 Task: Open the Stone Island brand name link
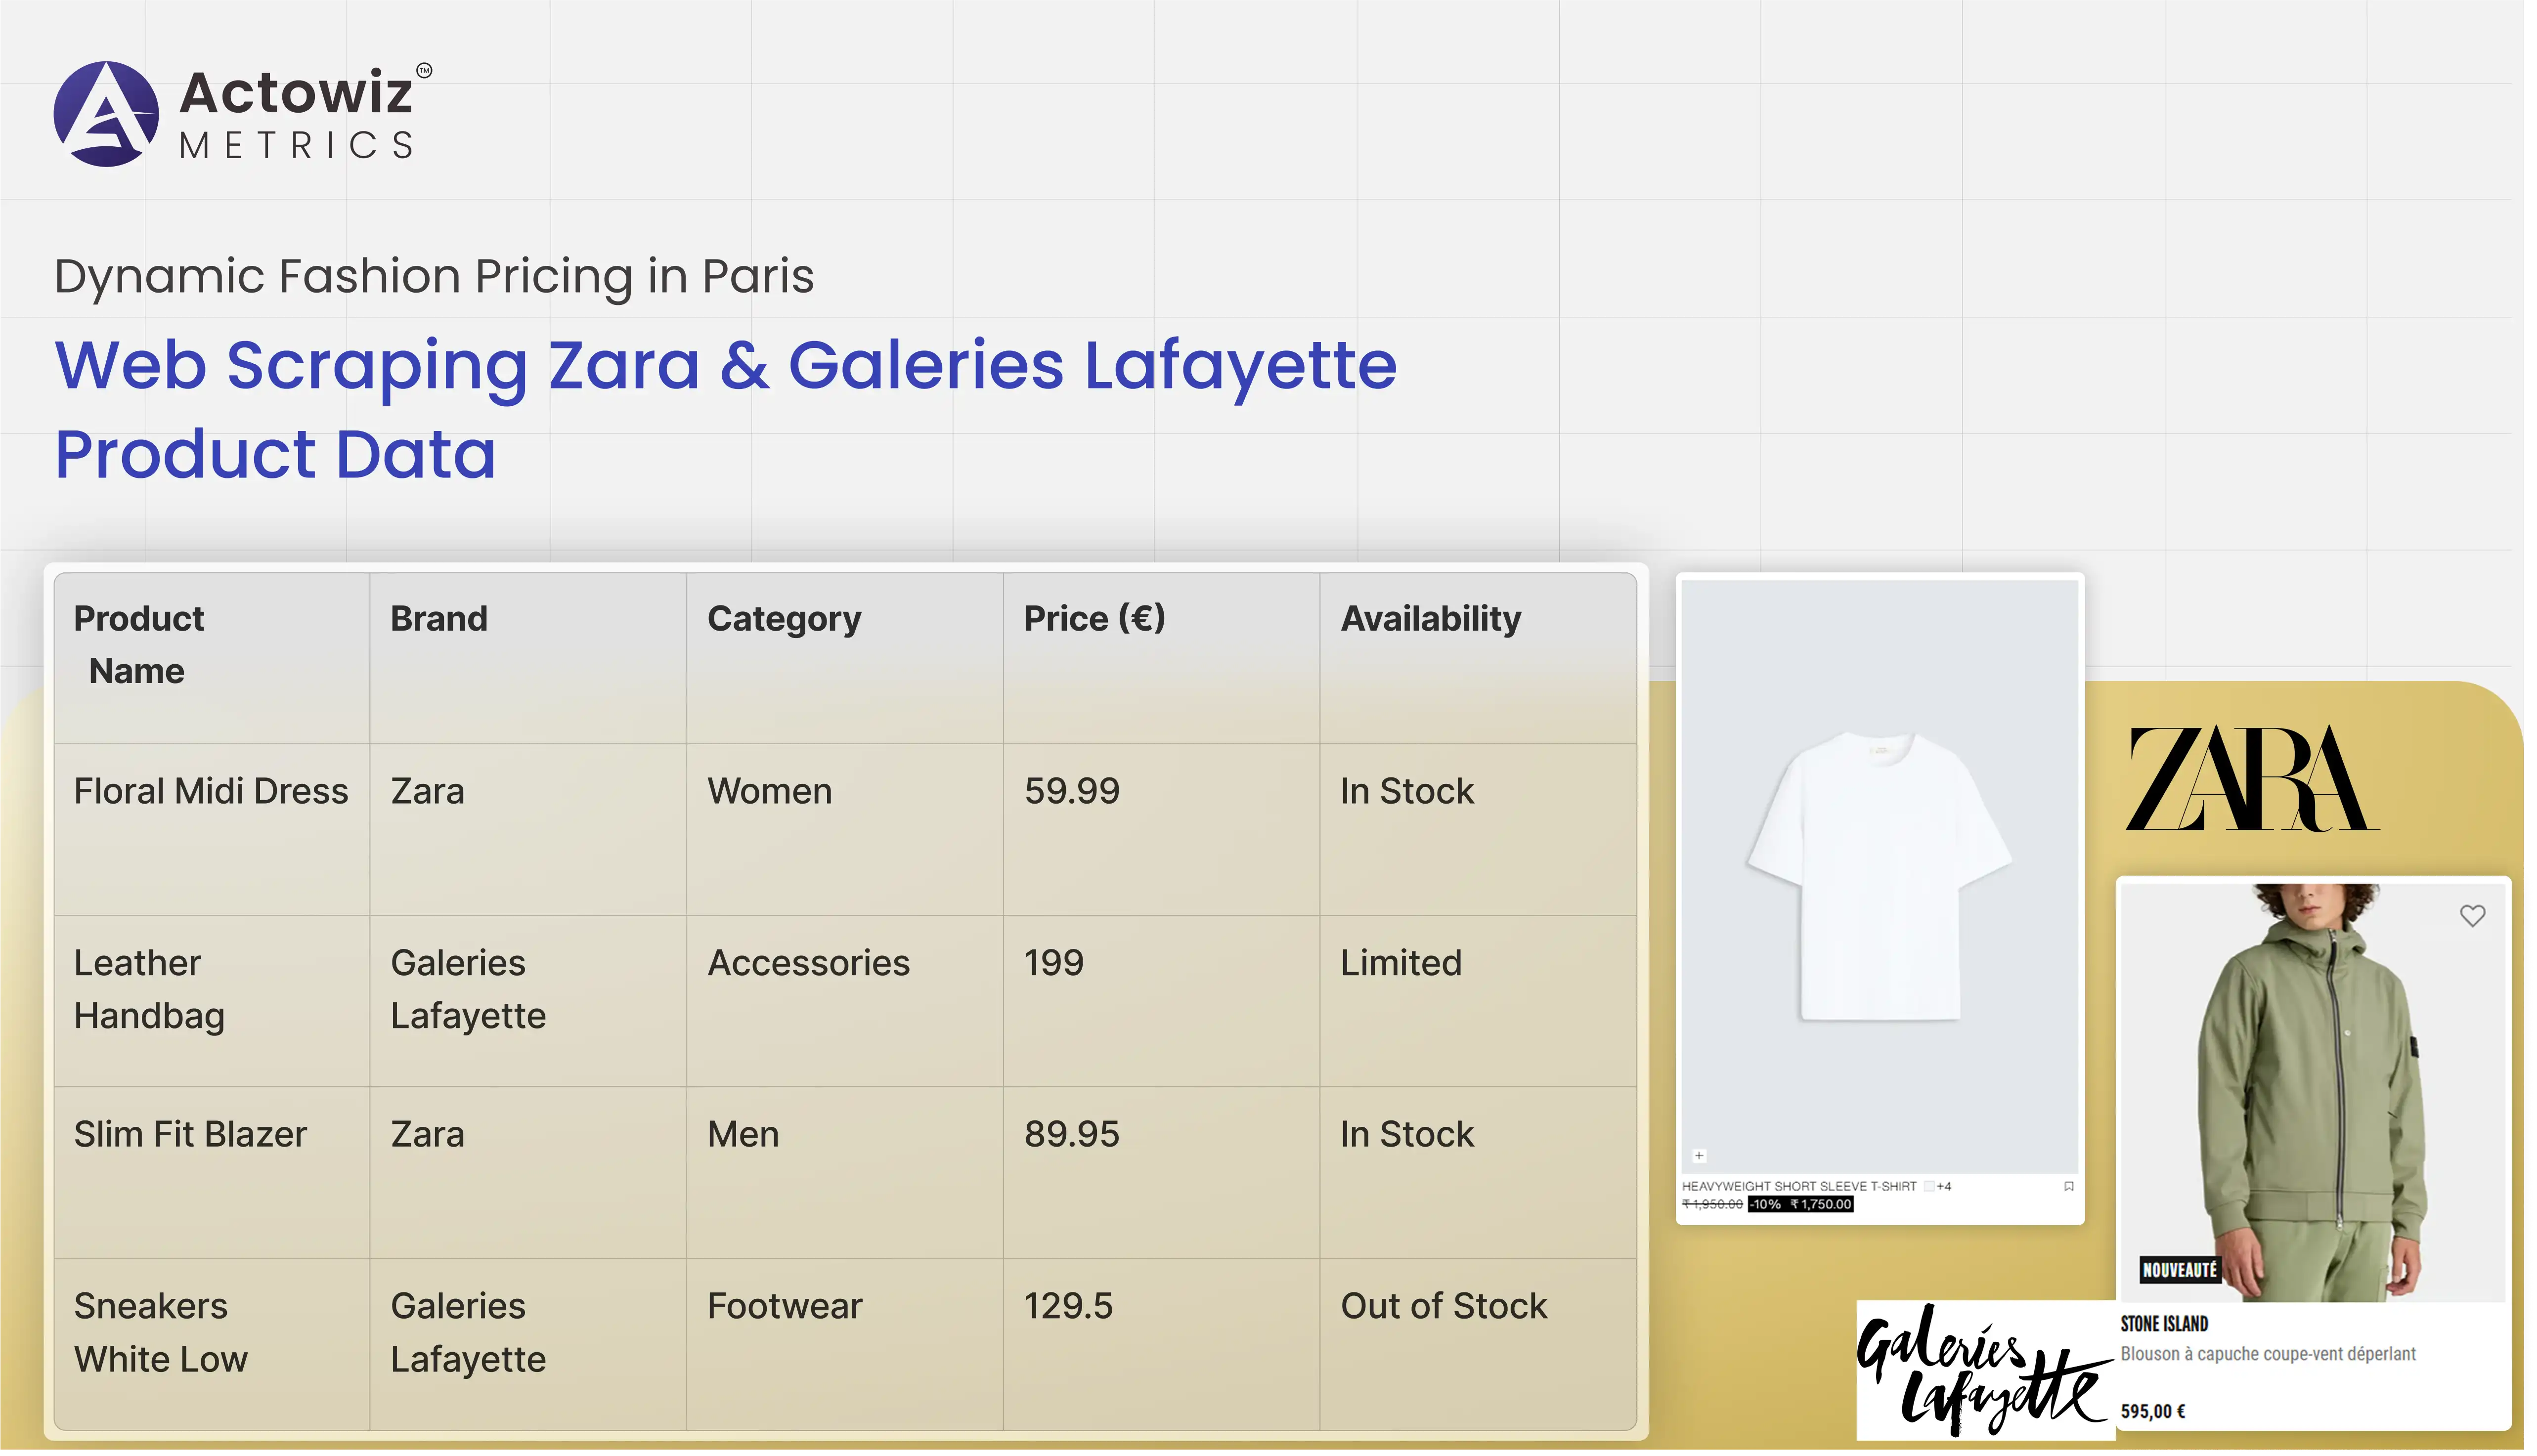coord(2164,1324)
